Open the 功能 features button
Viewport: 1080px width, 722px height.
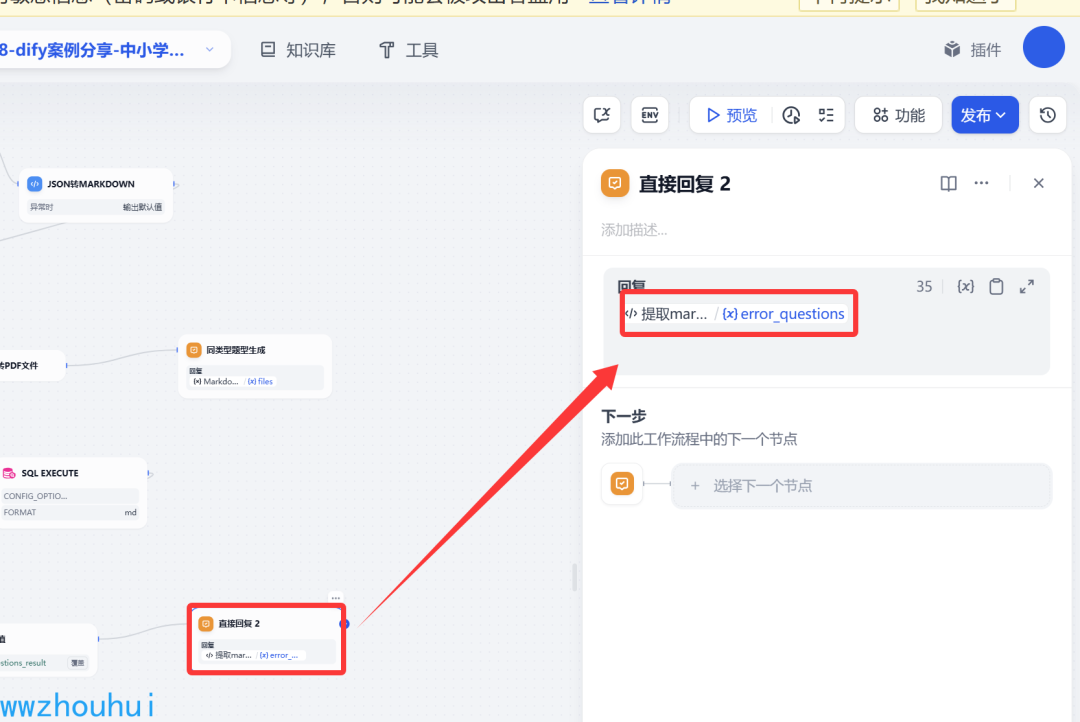[899, 115]
